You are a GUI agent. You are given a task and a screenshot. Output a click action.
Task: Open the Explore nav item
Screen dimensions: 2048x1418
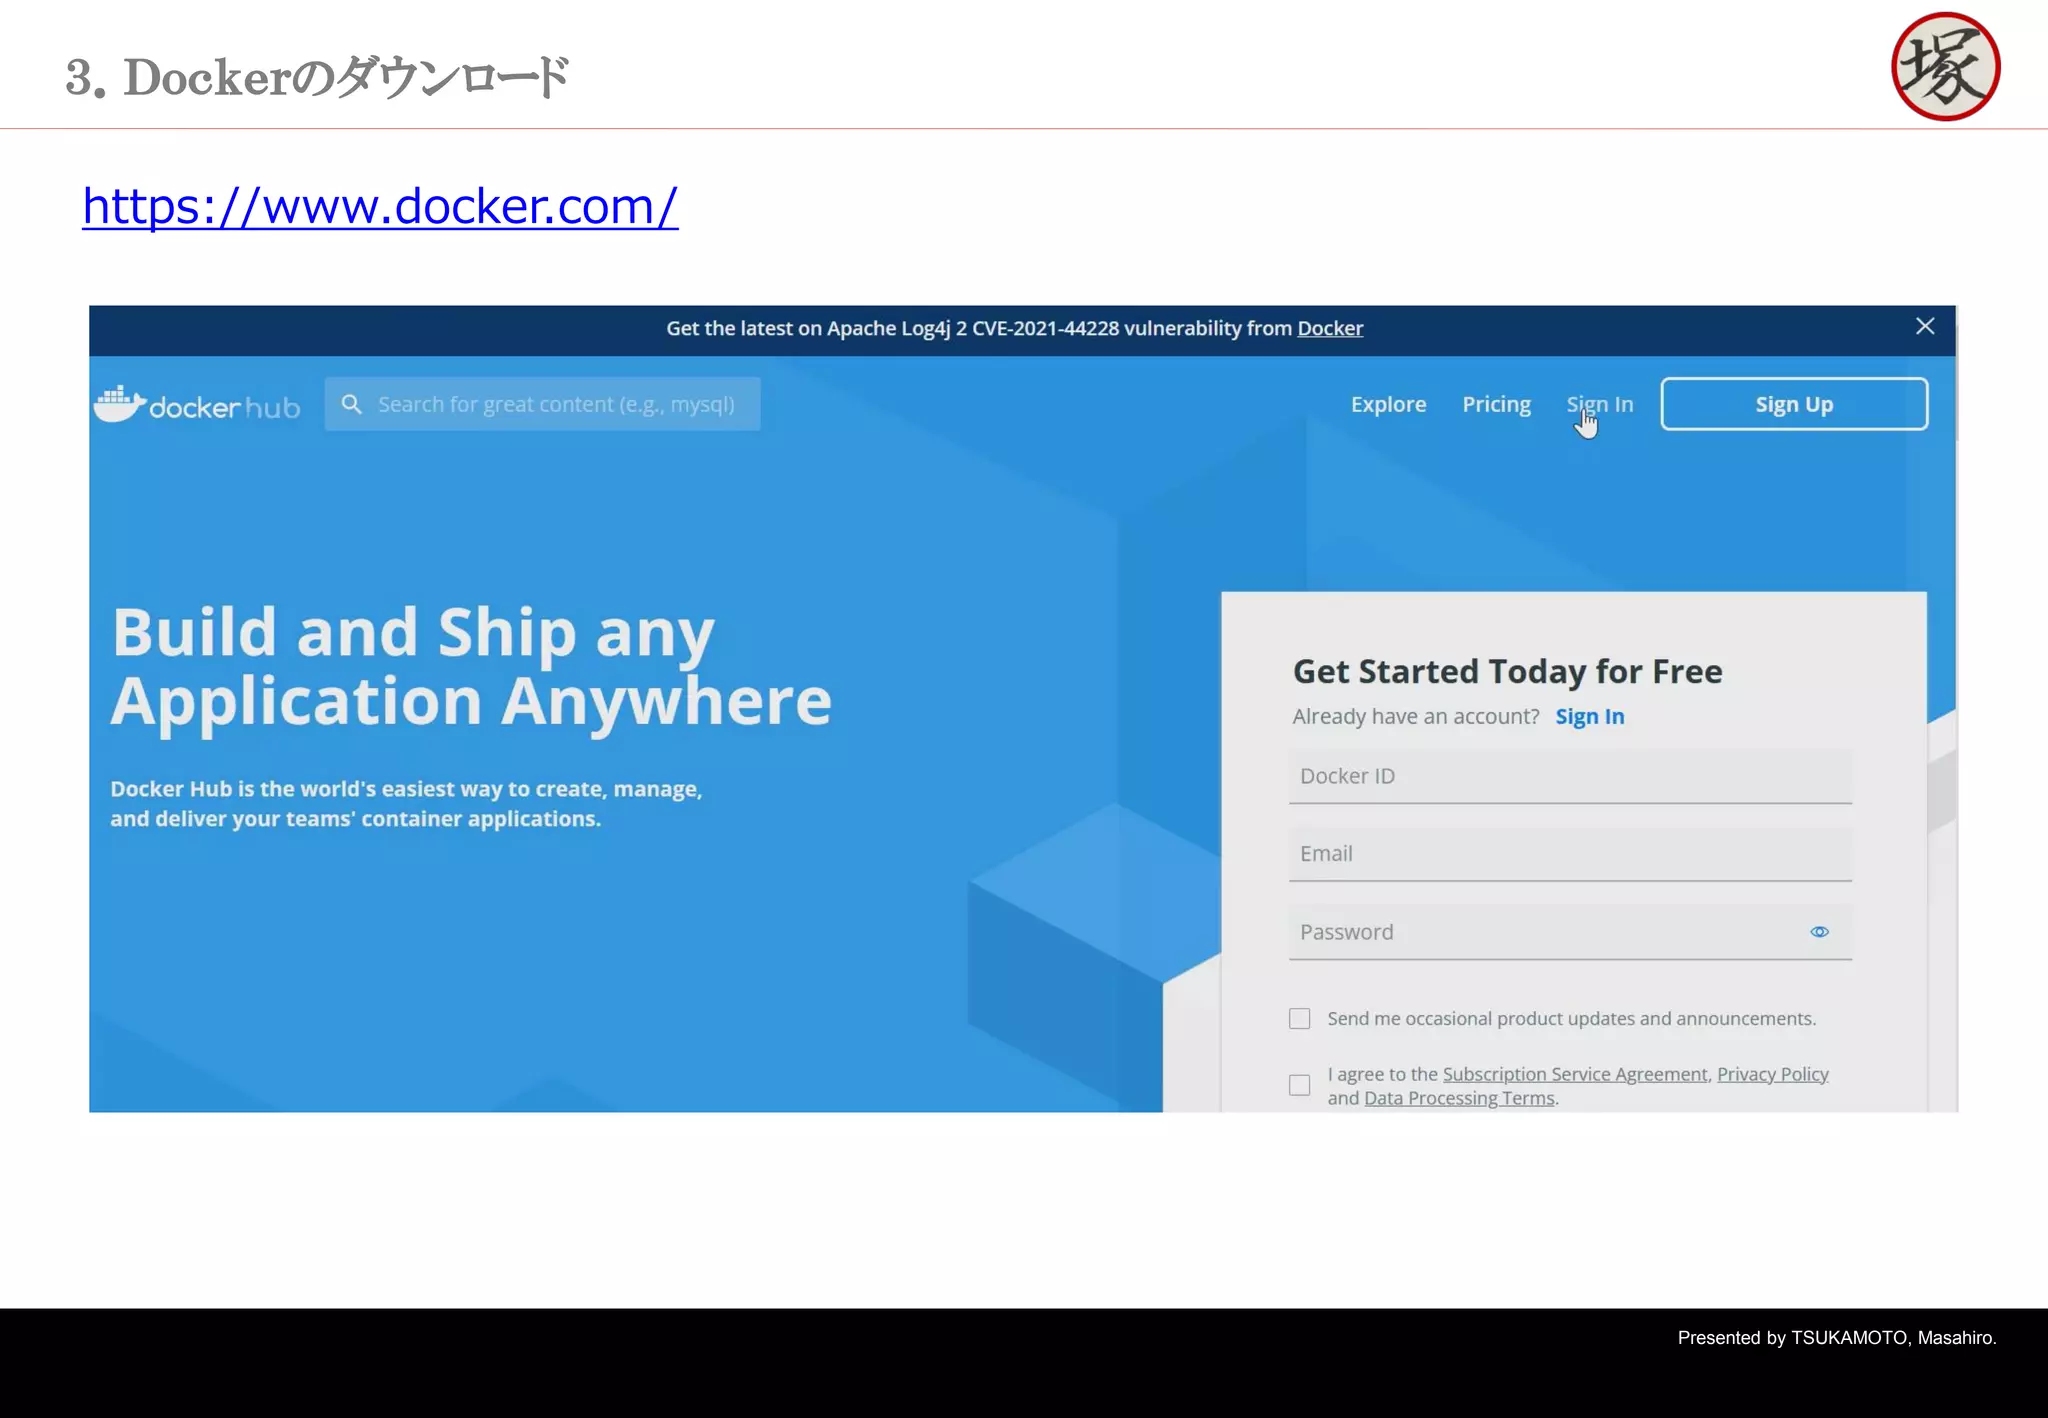[1388, 404]
